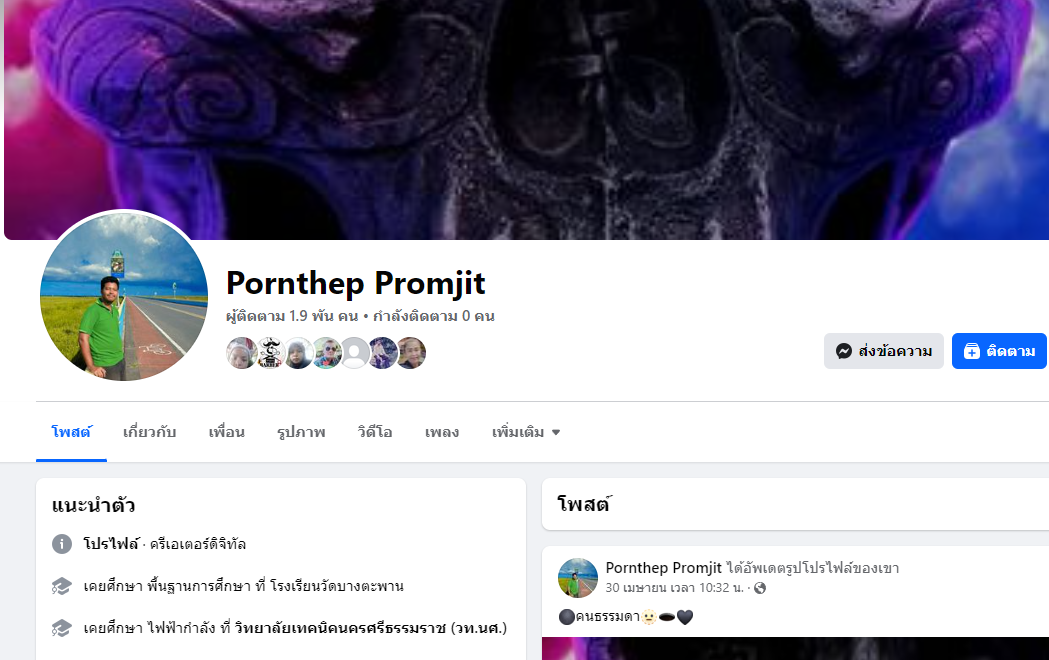Viewport: 1049px width, 660px height.
Task: Open the Barber logo follower avatar
Action: 270,352
